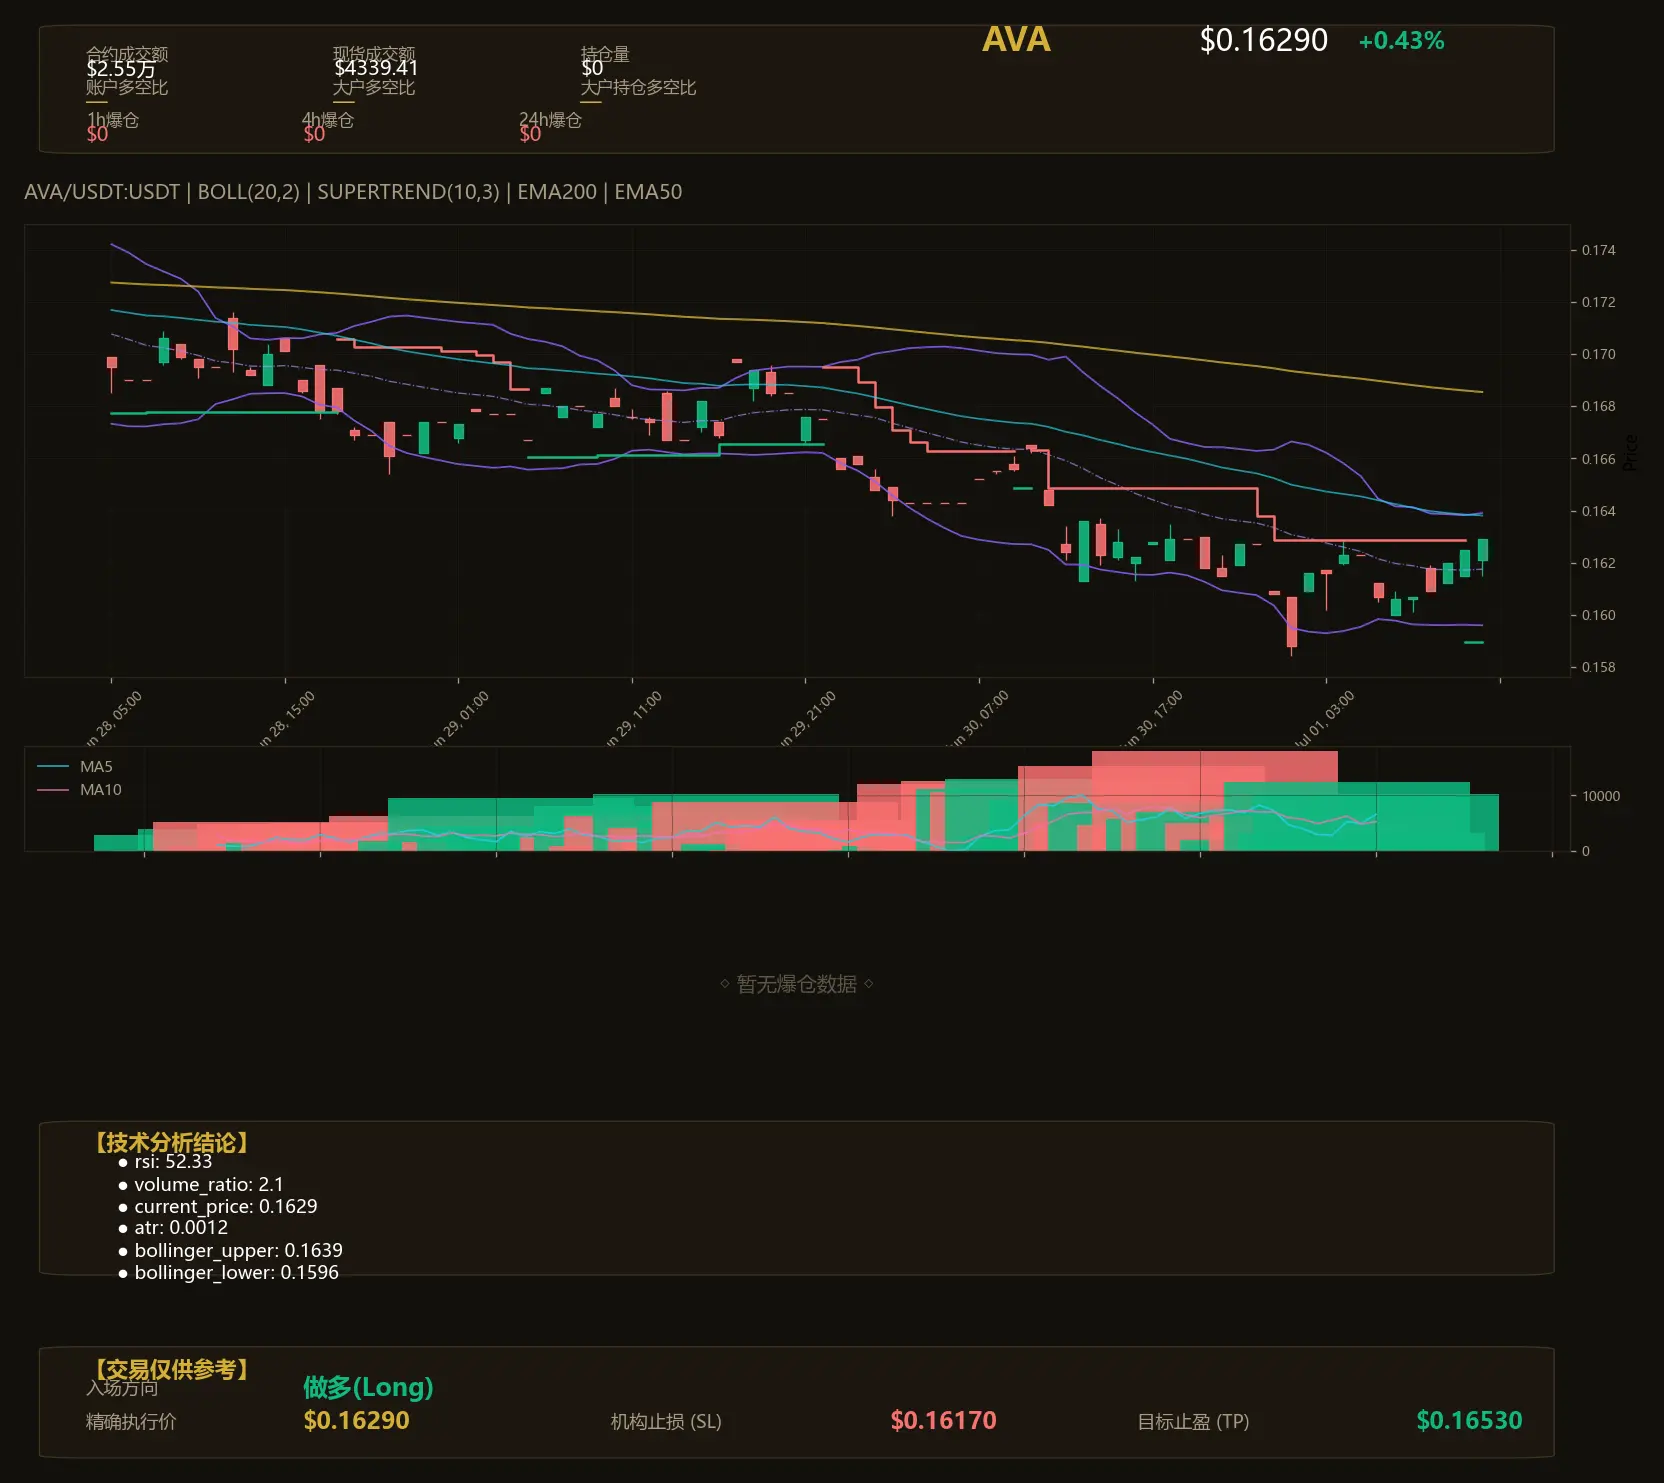Click the Jul 01, 03:00 time axis label
Viewport: 1664px width, 1483px height.
coord(1326,719)
